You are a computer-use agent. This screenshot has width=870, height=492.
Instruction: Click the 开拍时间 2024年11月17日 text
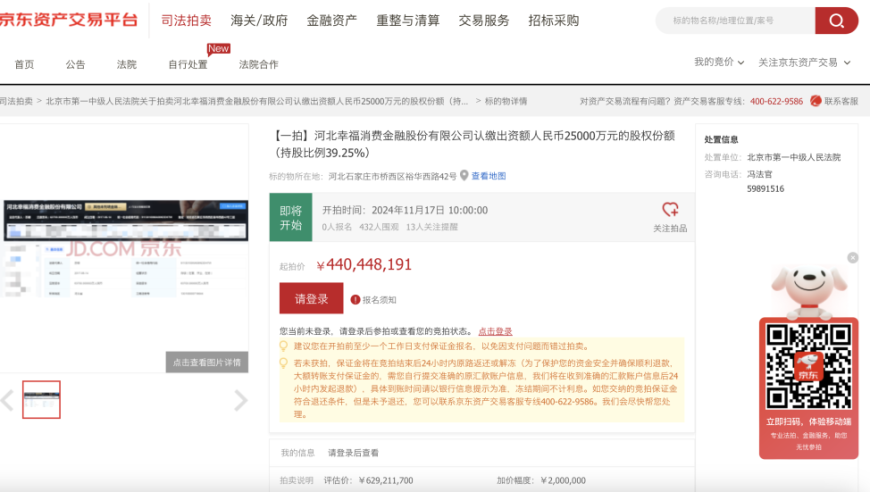click(x=405, y=210)
